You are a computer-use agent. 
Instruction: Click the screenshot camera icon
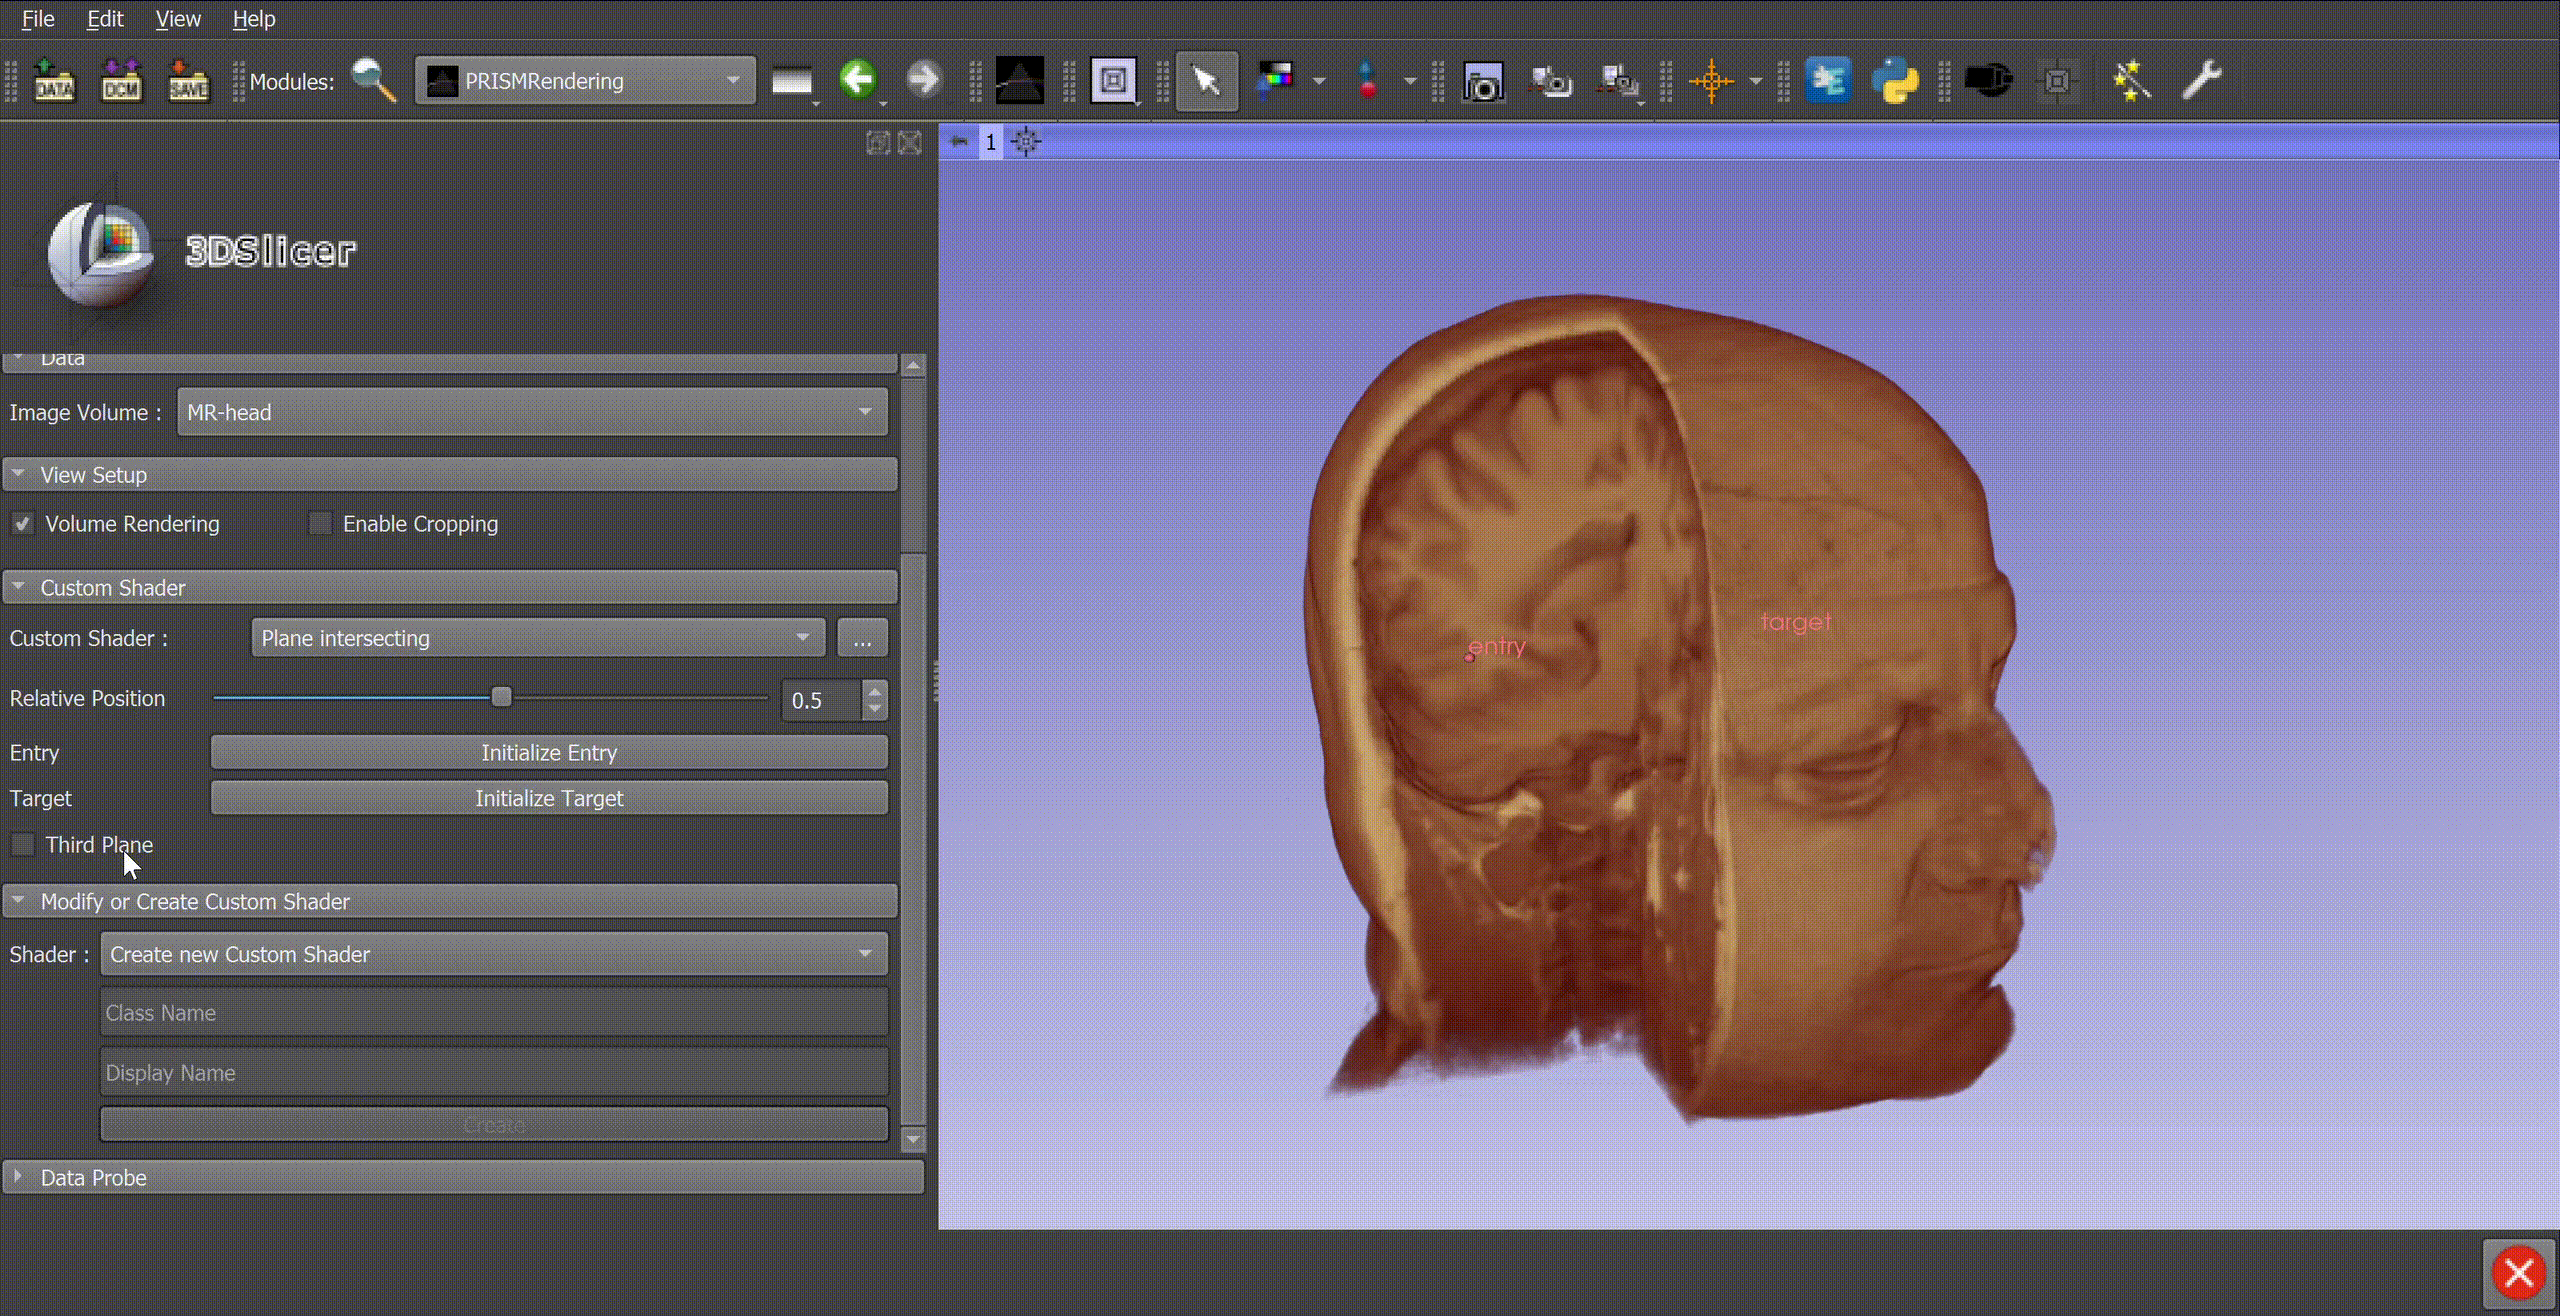click(1483, 81)
